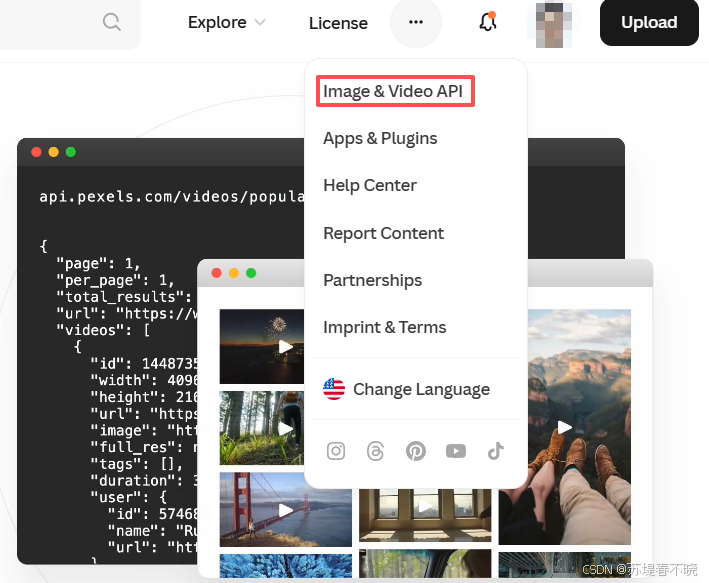Click the "videos": [ line in JSON
The height and width of the screenshot is (583, 709).
103,330
